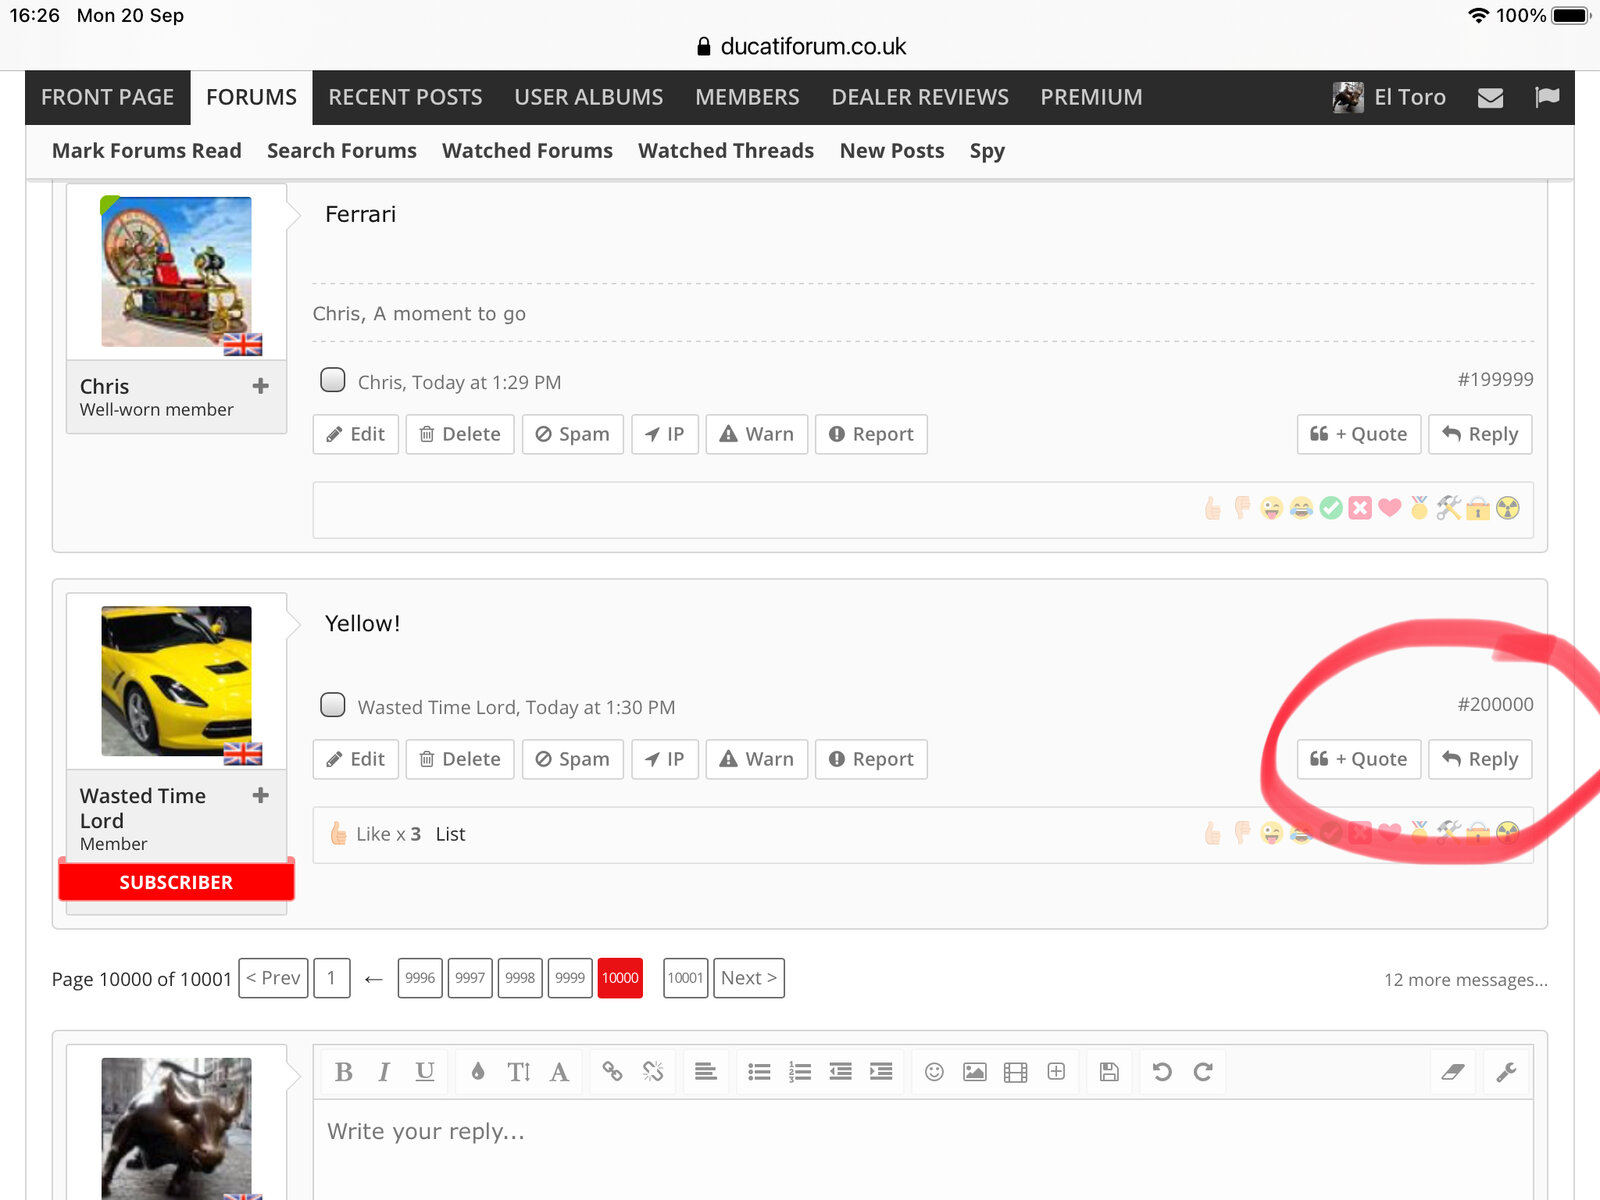Expand Wasted Time Lord's profile plus

point(261,796)
